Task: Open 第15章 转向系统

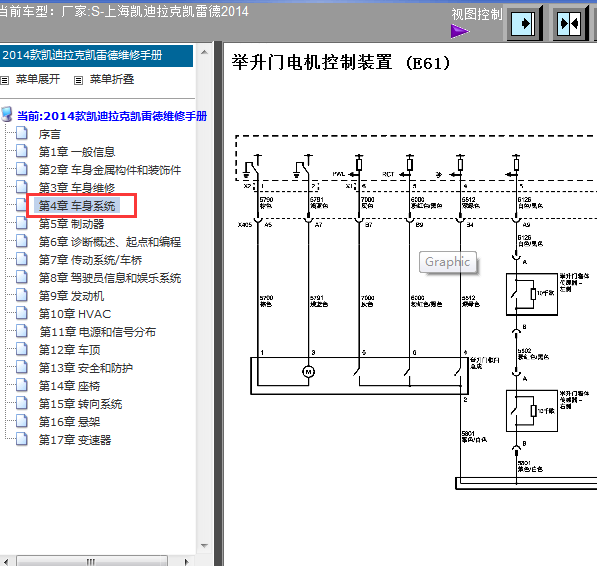Action: click(80, 404)
